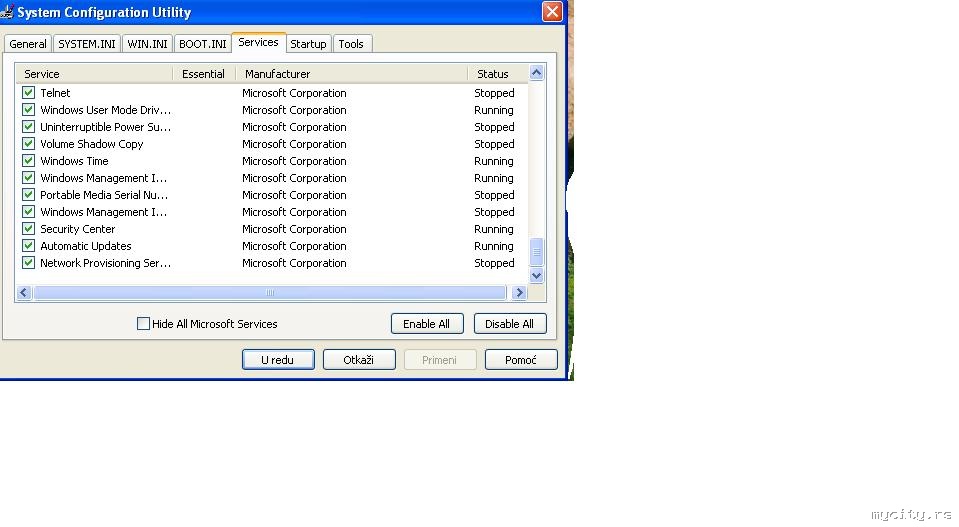
Task: Uncheck Network Provisioning Service checkbox
Action: [x=28, y=263]
